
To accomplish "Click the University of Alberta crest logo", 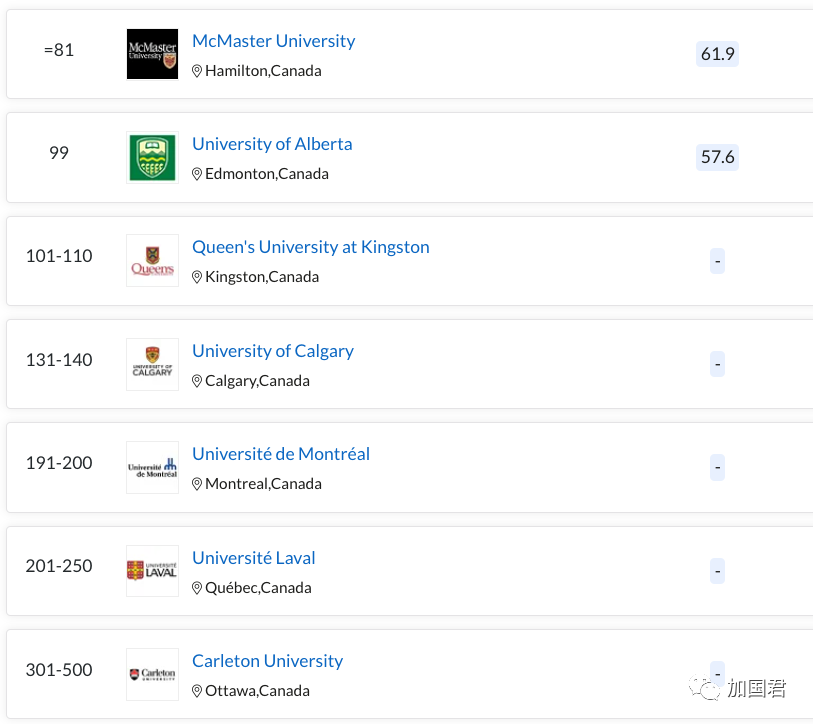I will tap(152, 157).
